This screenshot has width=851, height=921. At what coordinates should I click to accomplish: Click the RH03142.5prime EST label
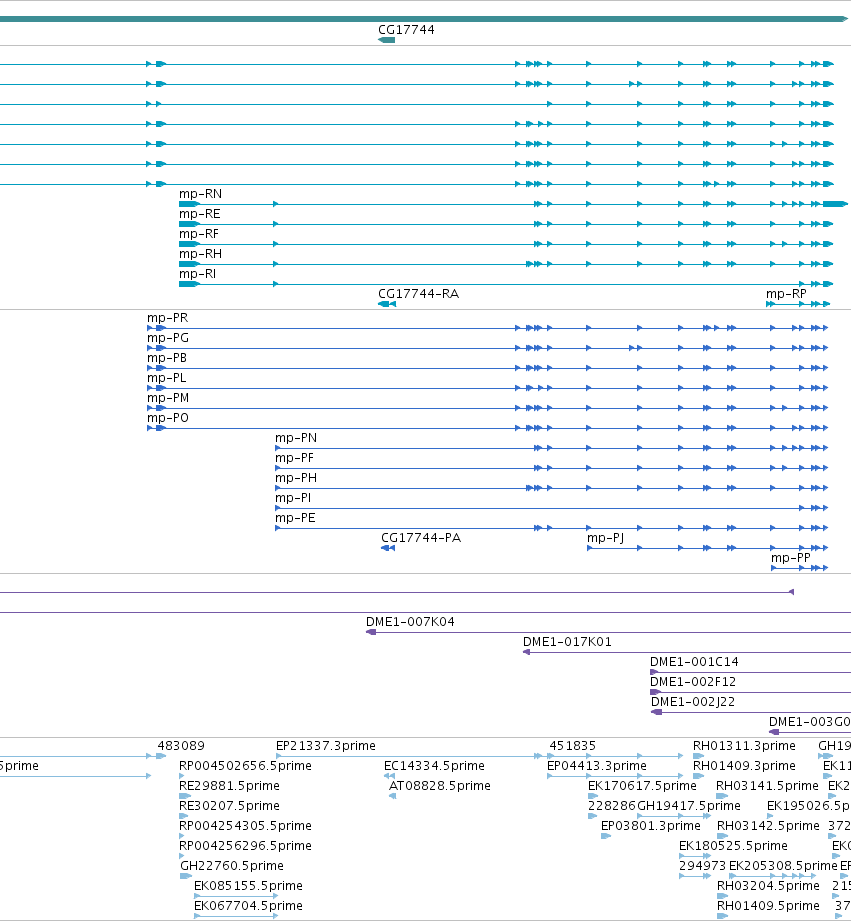[x=768, y=825]
